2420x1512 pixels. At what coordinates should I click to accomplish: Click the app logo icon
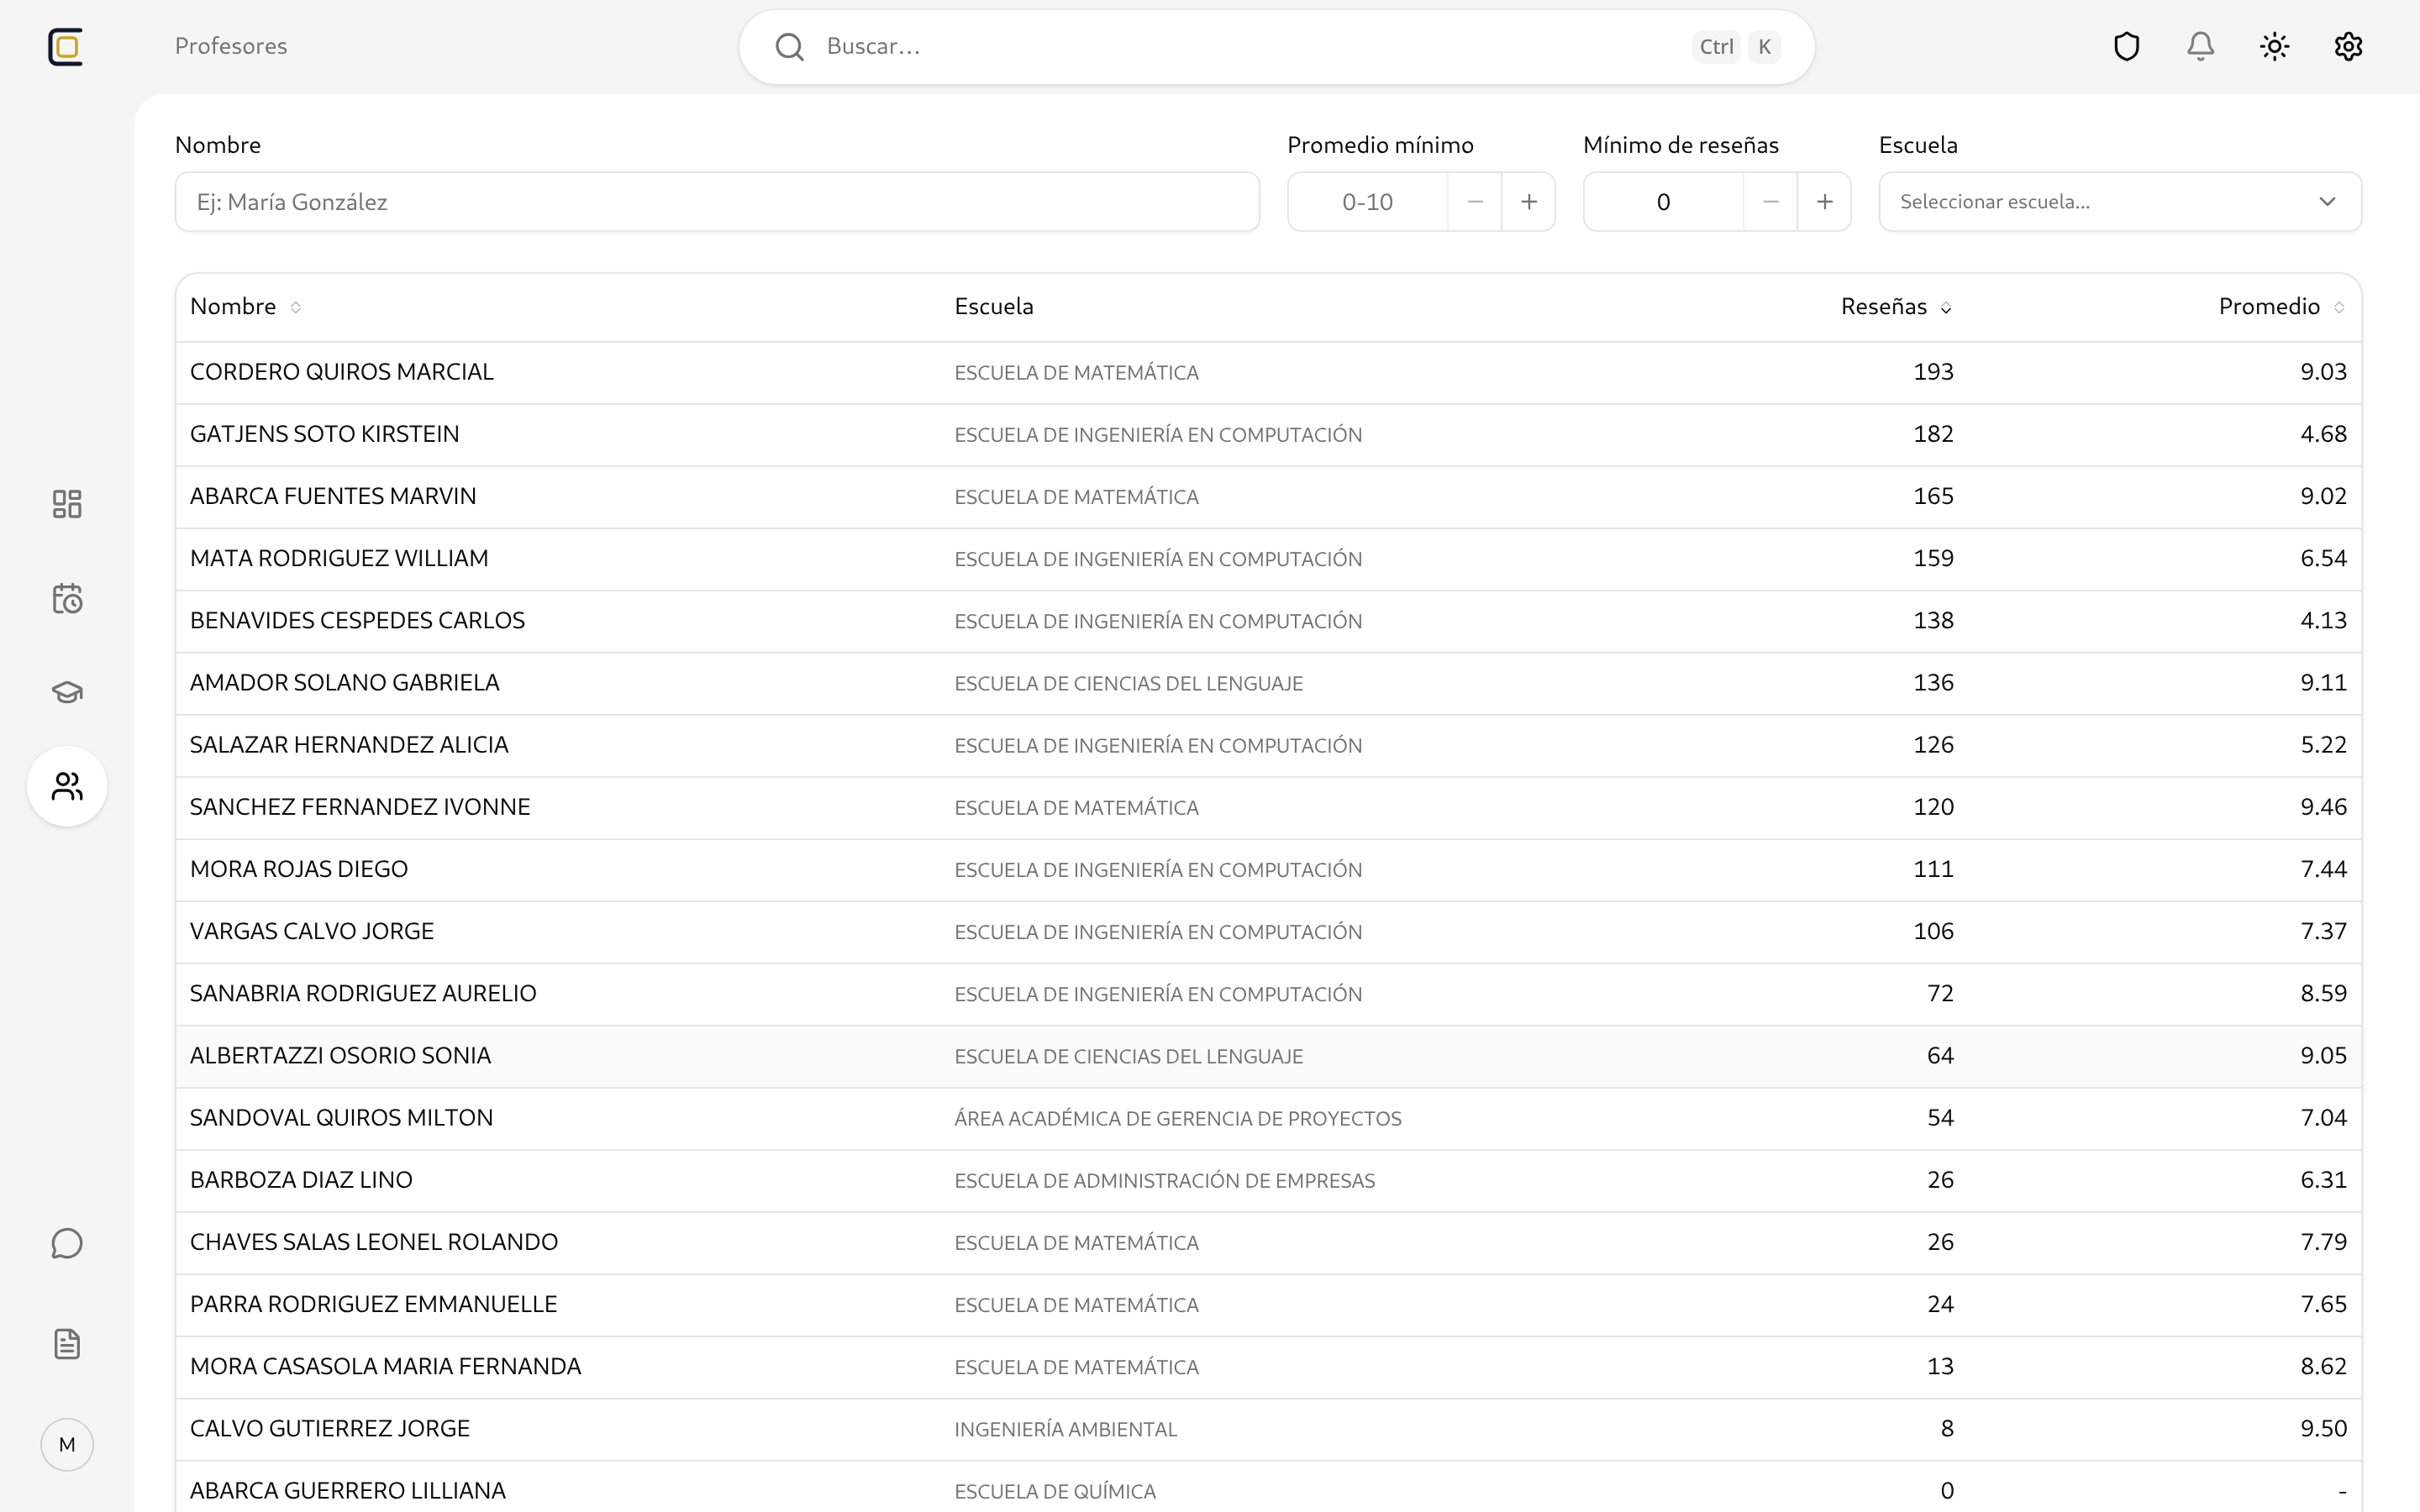coord(66,47)
